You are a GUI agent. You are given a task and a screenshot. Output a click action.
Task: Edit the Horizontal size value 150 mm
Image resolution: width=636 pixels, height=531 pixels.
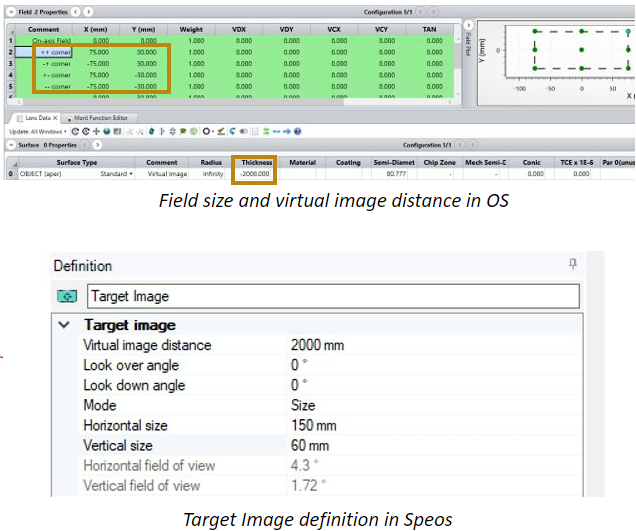(434, 425)
